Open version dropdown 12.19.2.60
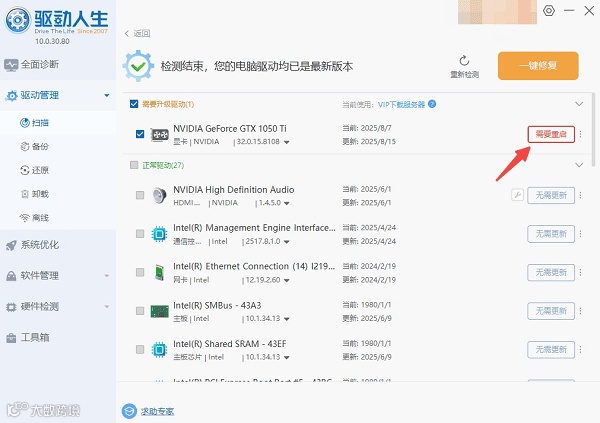Screen dimensions: 600x423 287,281
